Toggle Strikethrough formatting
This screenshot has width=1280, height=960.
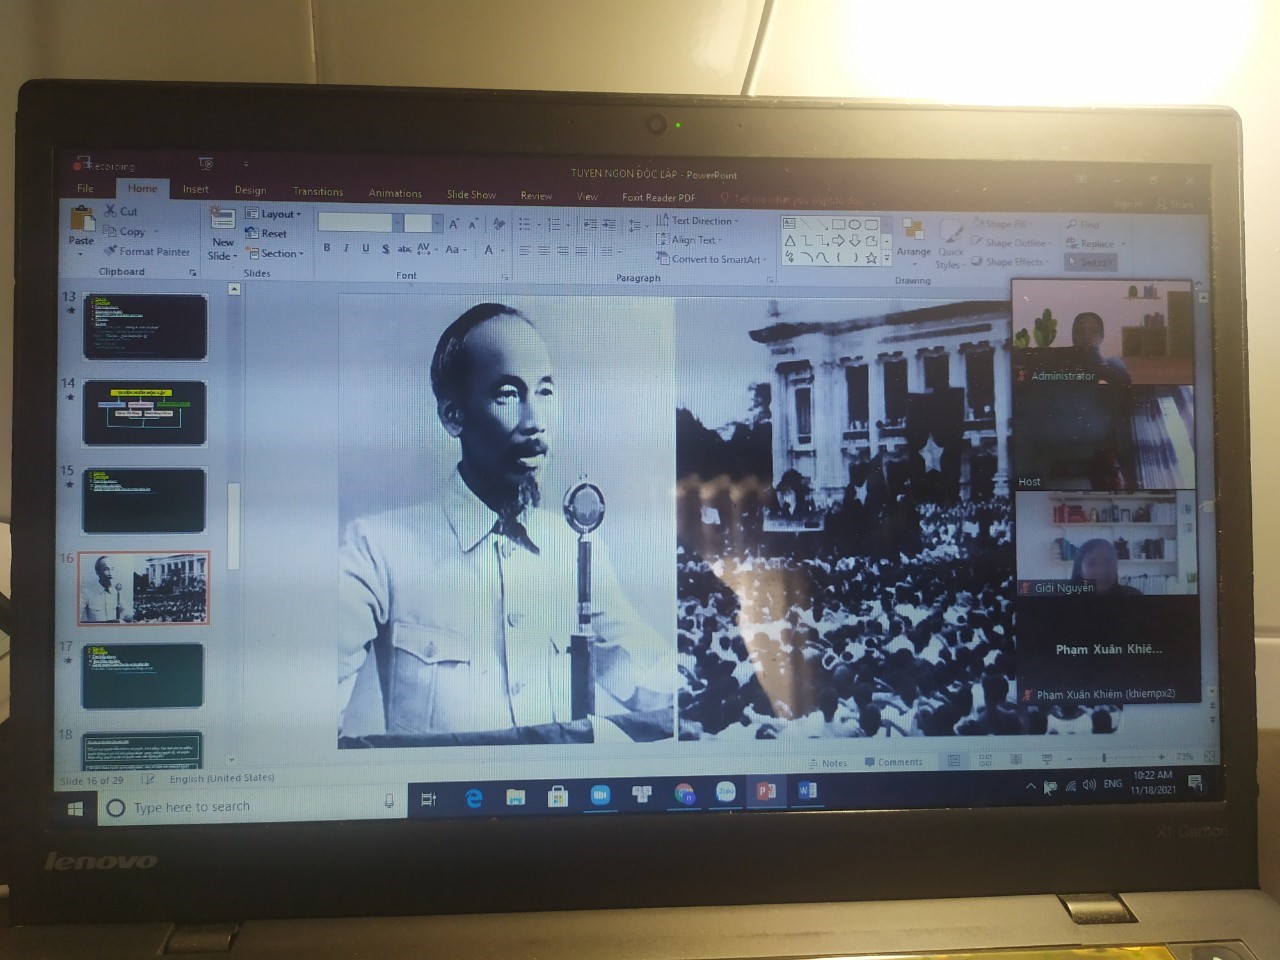pyautogui.click(x=404, y=249)
